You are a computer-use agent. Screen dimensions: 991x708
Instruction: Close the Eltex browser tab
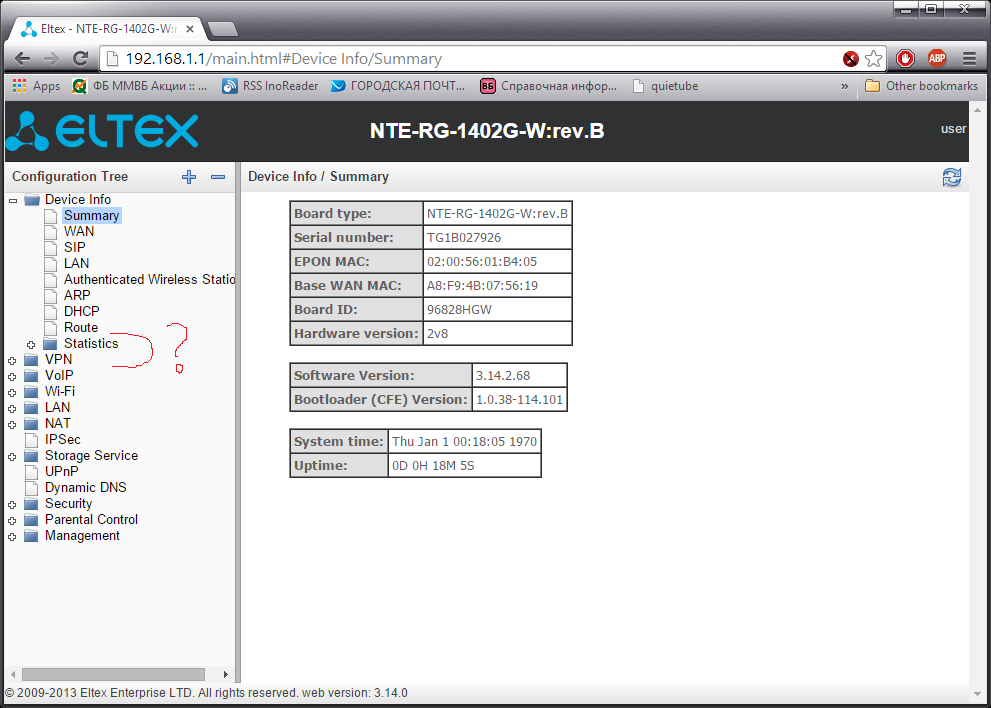pyautogui.click(x=190, y=30)
